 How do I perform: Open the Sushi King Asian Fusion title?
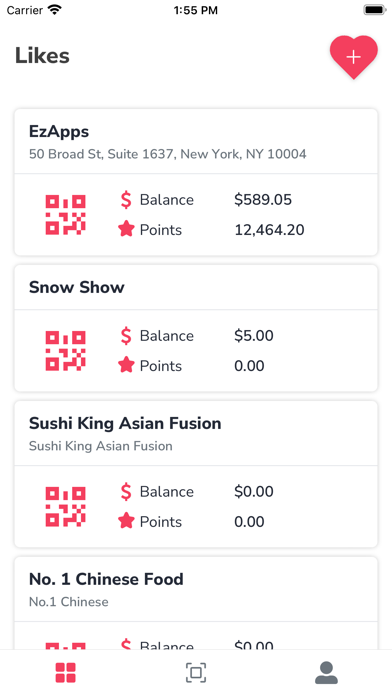(x=125, y=423)
